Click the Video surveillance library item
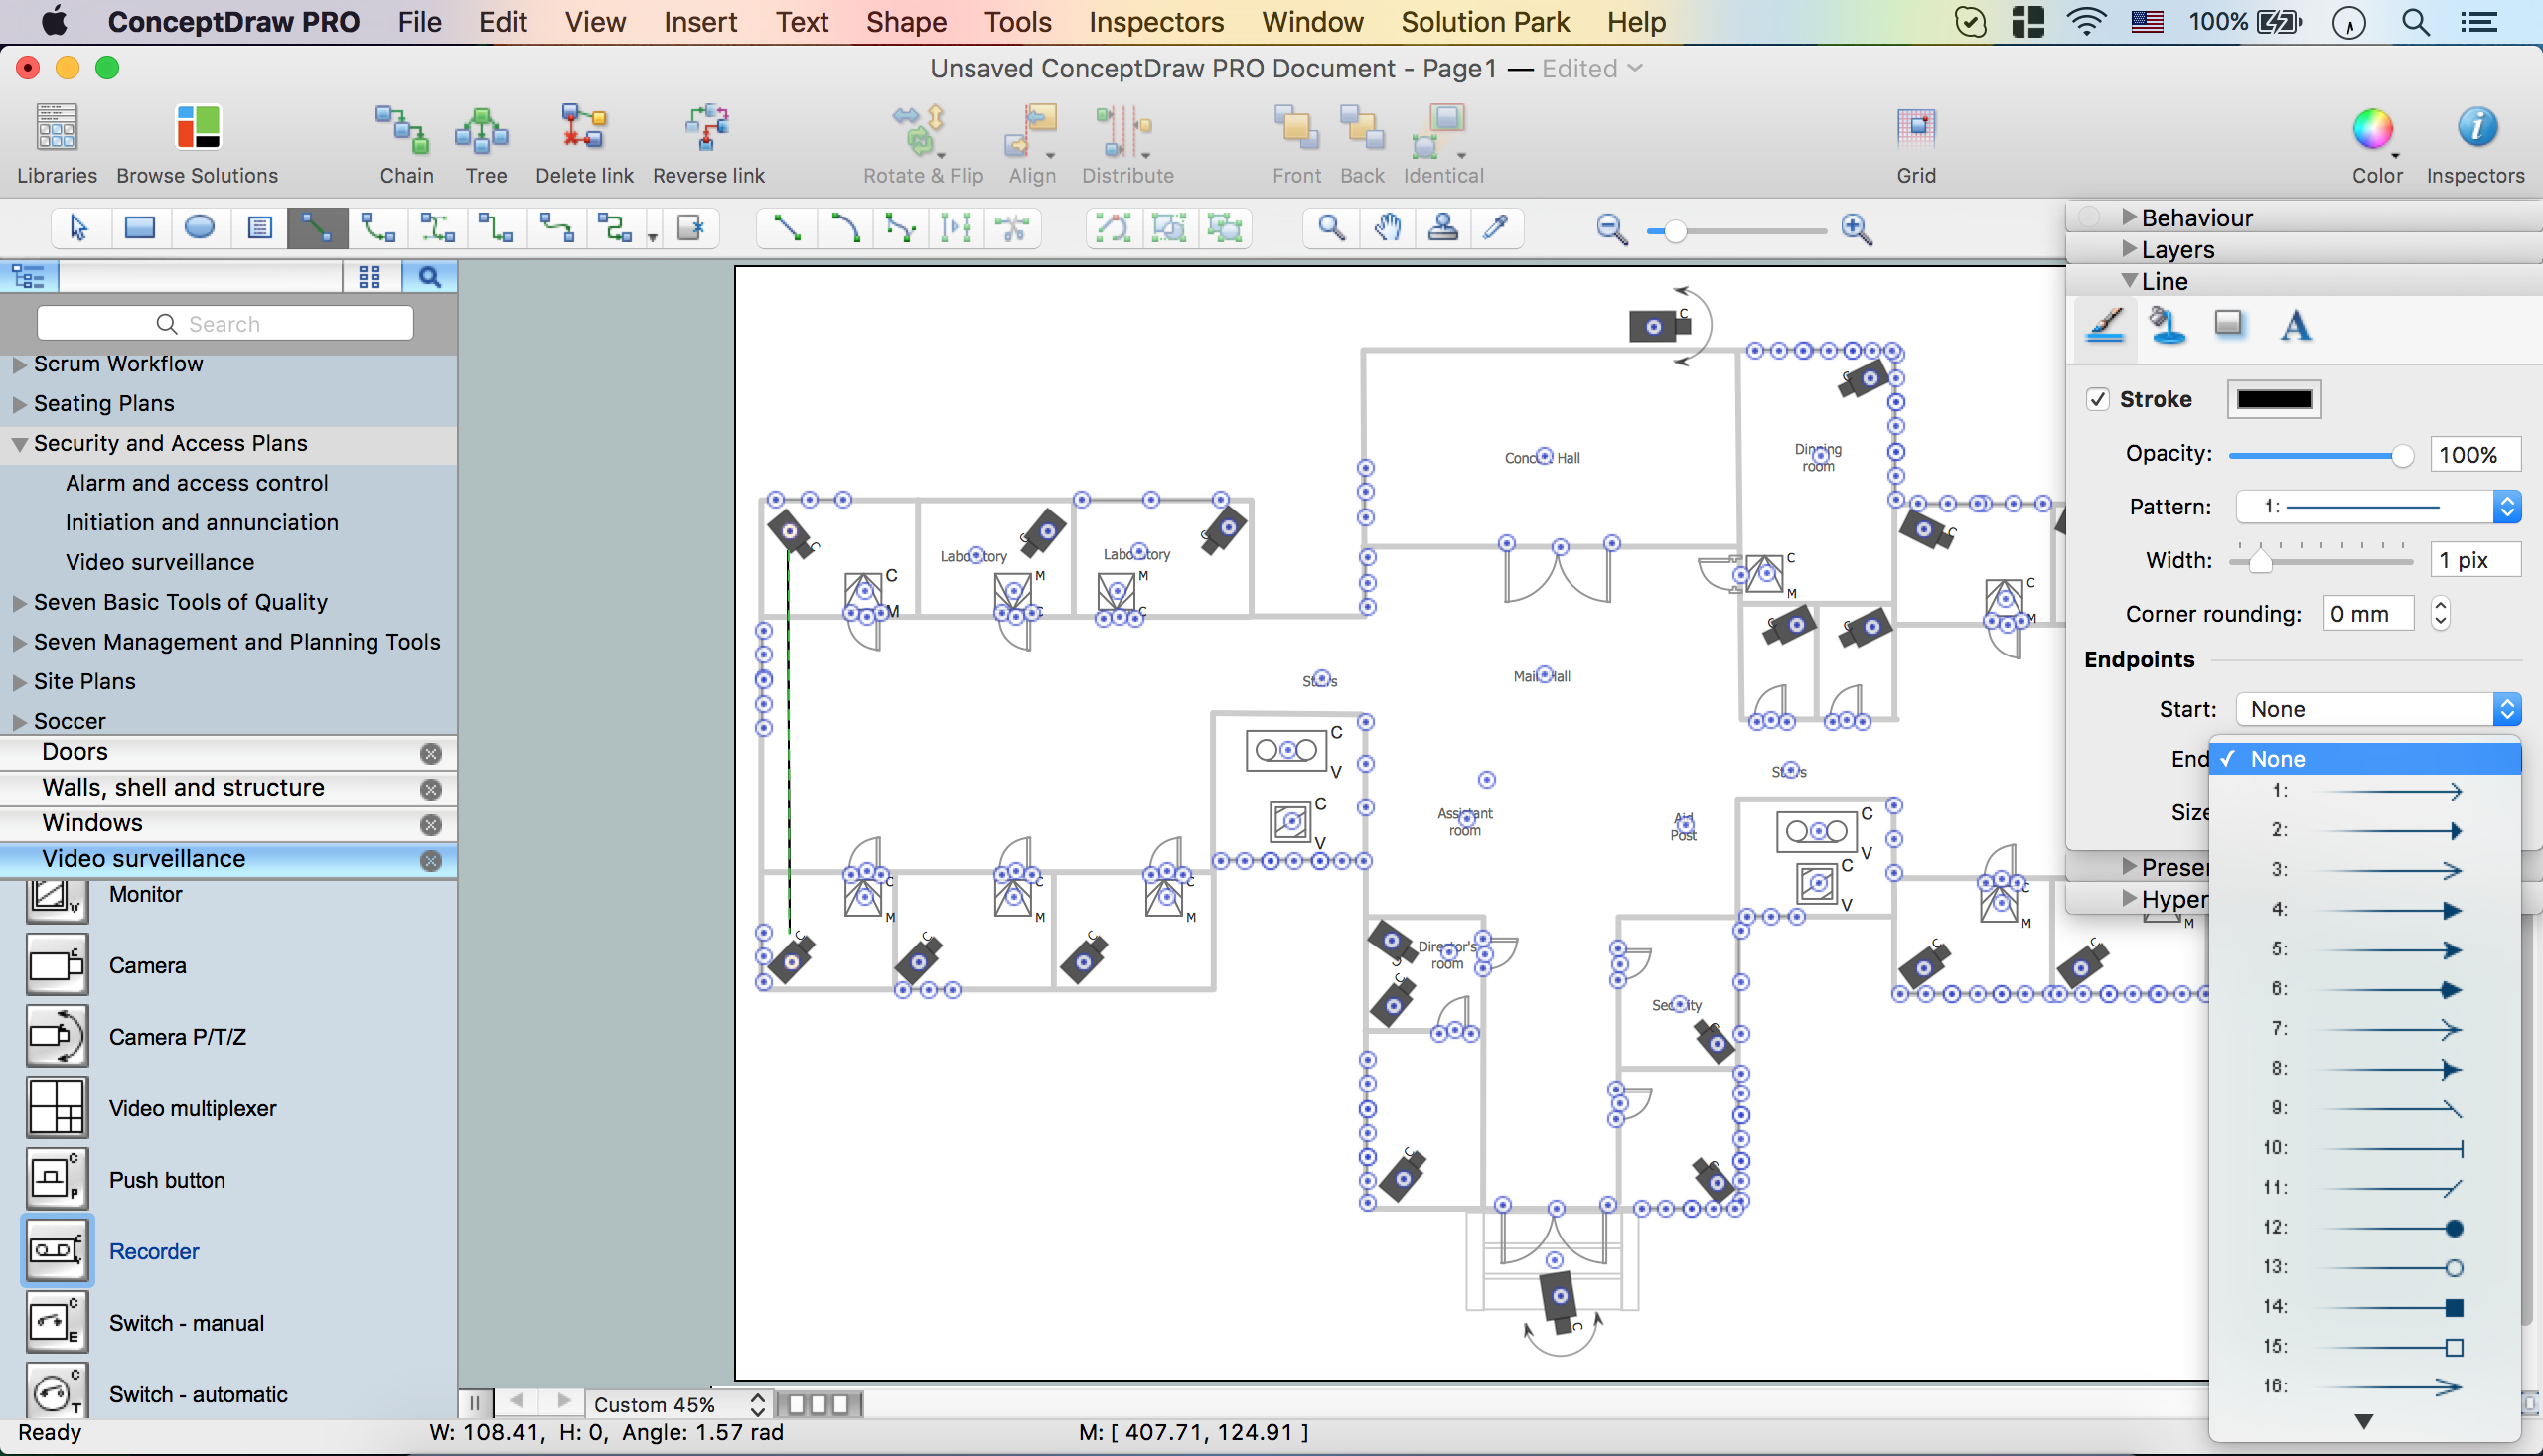This screenshot has height=1456, width=2543. tap(143, 859)
